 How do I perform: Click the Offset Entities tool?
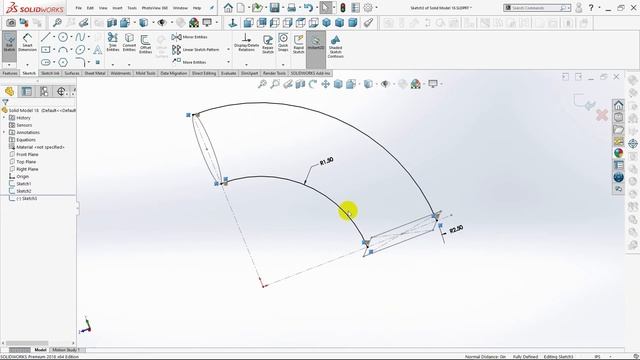[145, 44]
